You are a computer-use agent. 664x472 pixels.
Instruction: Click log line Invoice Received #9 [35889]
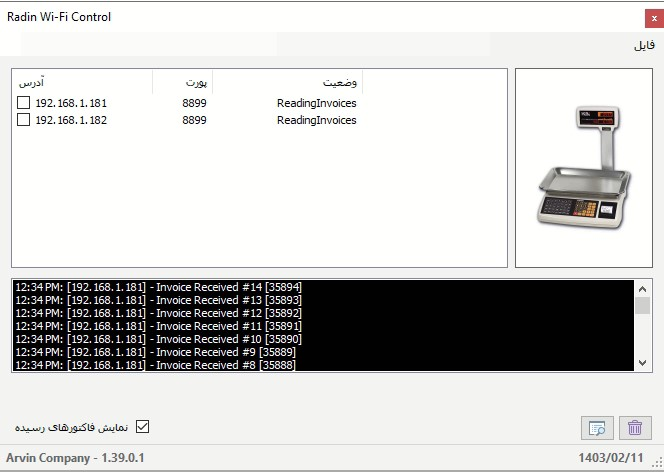(155, 352)
